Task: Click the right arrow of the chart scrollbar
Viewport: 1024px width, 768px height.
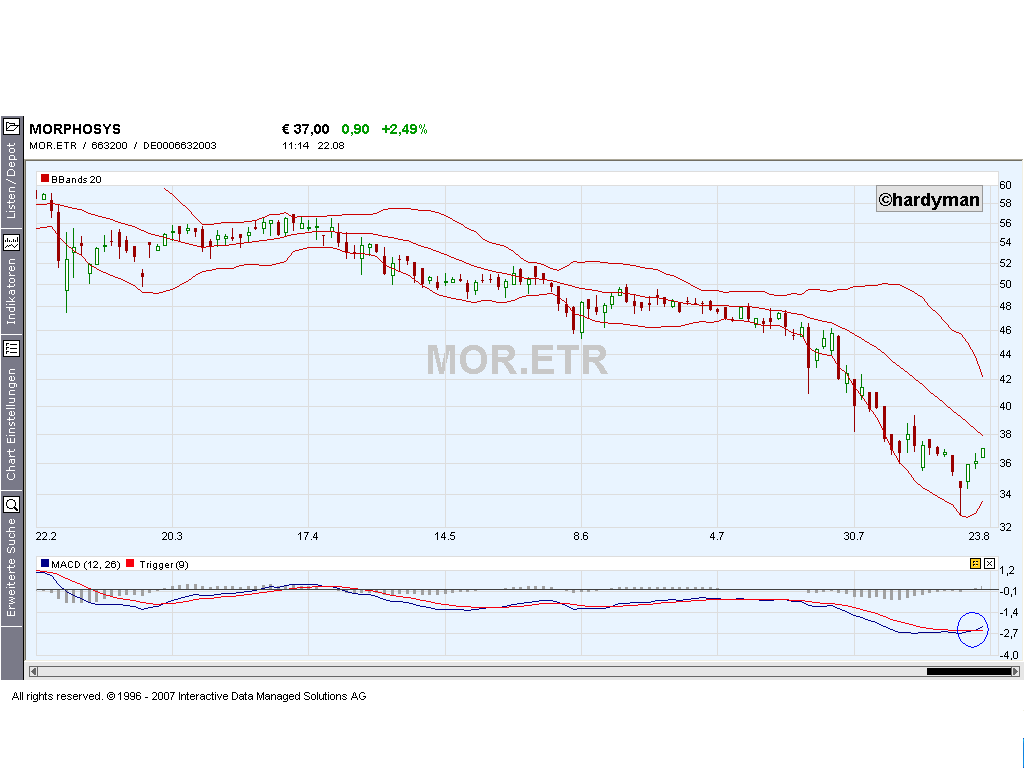Action: [x=1015, y=671]
